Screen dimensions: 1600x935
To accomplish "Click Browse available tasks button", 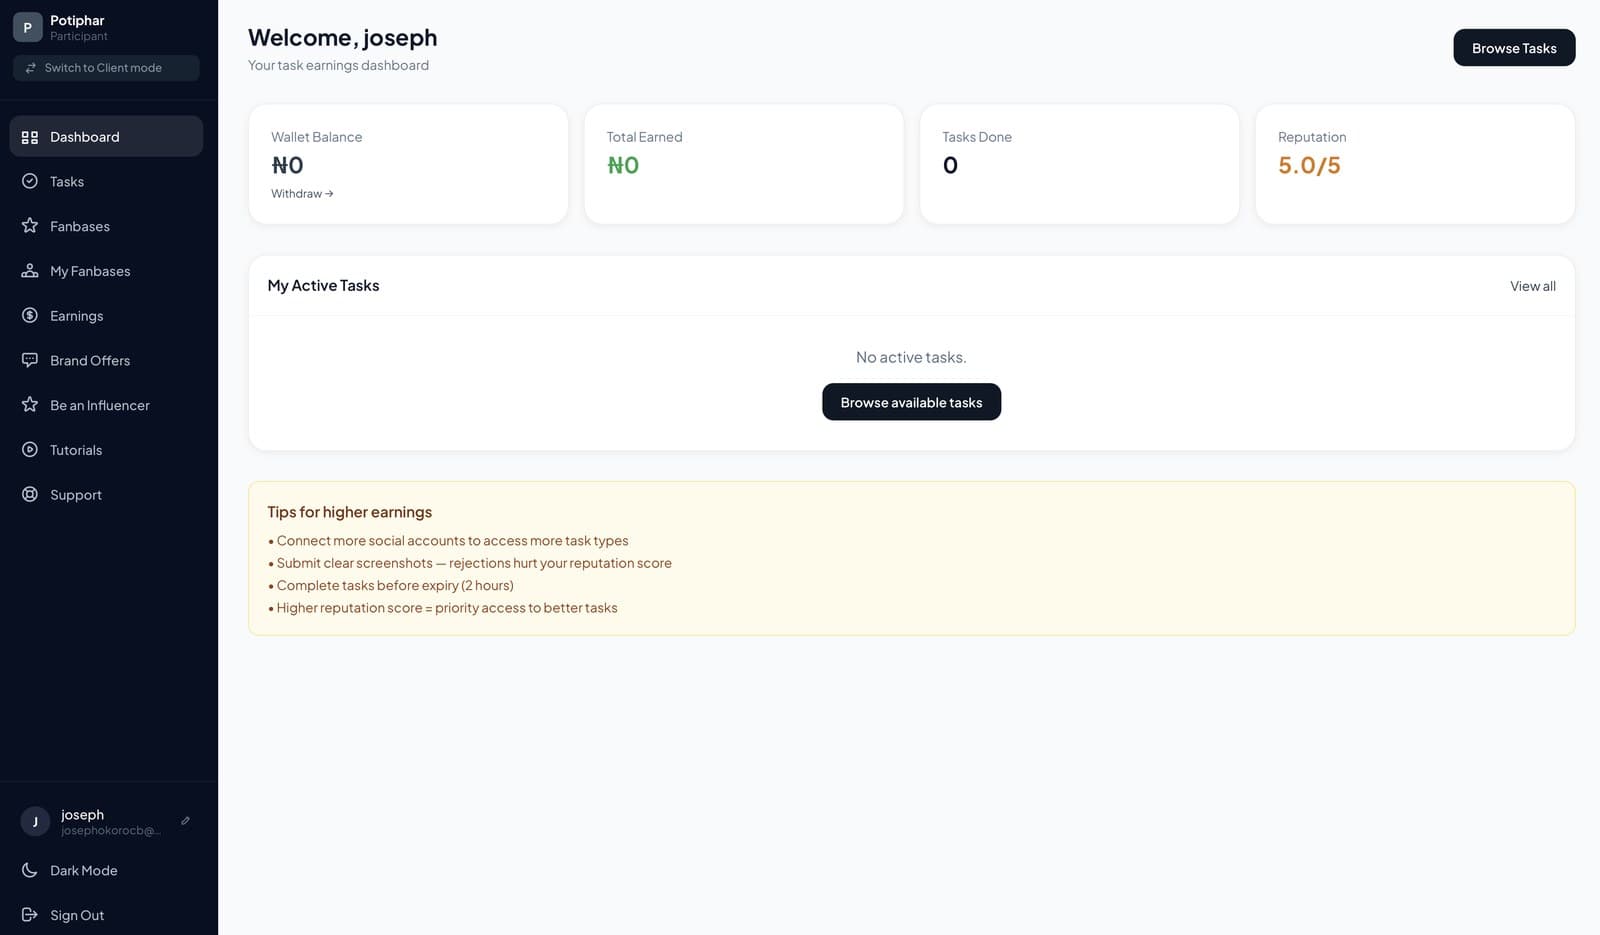I will pos(911,402).
